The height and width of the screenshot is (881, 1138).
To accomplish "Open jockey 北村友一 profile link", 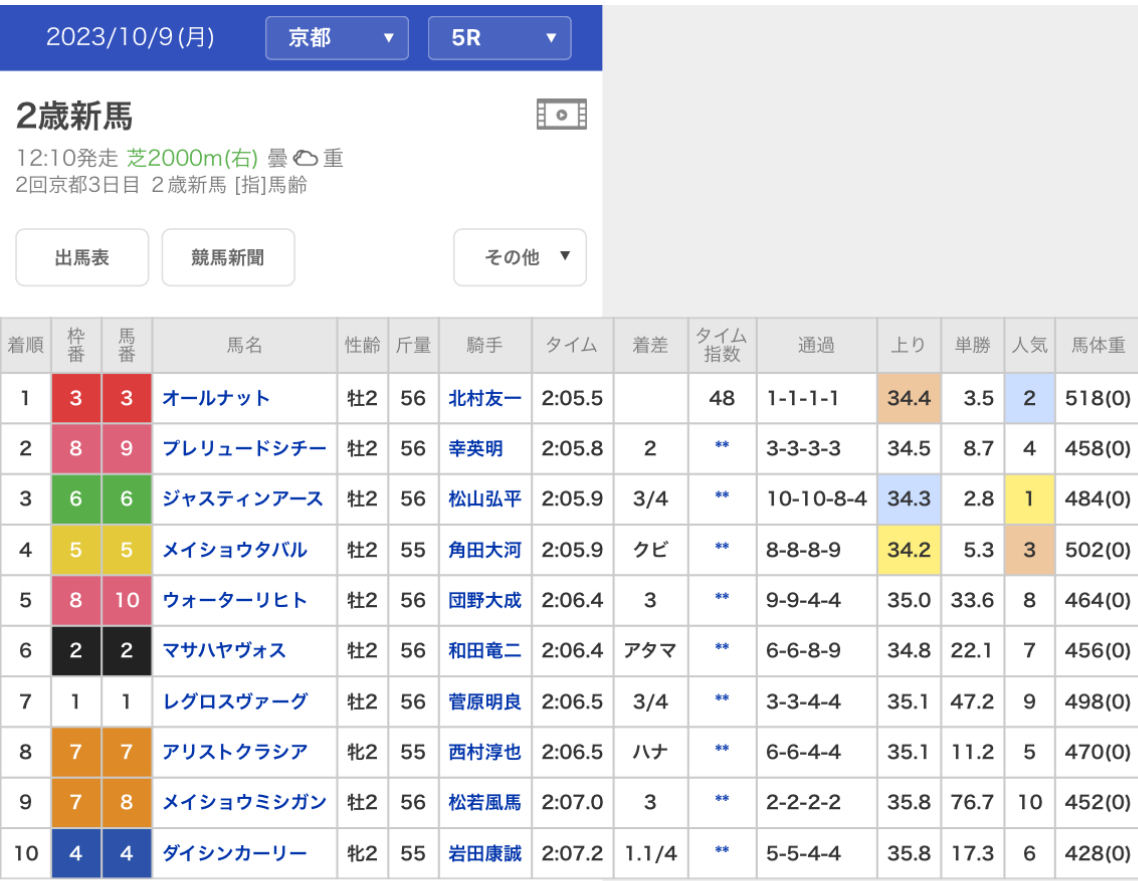I will pyautogui.click(x=485, y=398).
